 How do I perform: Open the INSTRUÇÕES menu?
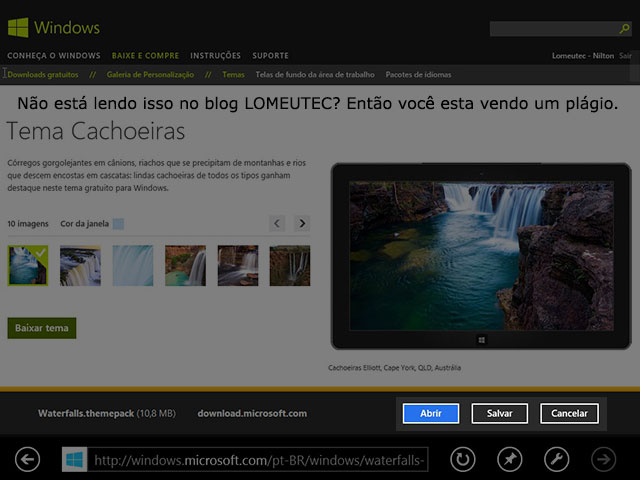point(215,56)
